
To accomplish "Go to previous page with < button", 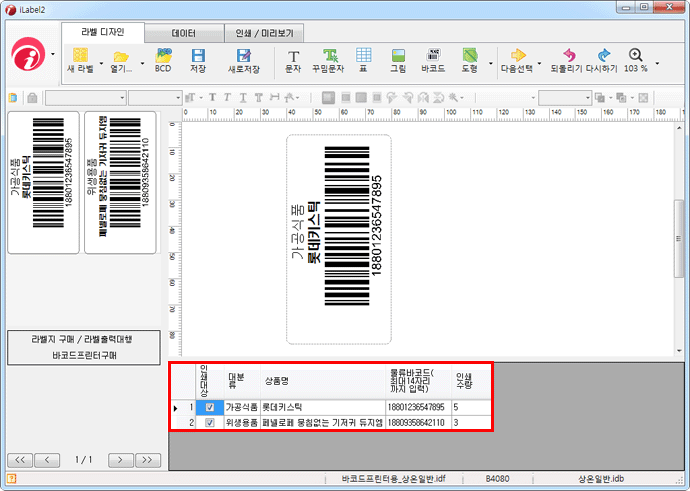I will point(47,460).
